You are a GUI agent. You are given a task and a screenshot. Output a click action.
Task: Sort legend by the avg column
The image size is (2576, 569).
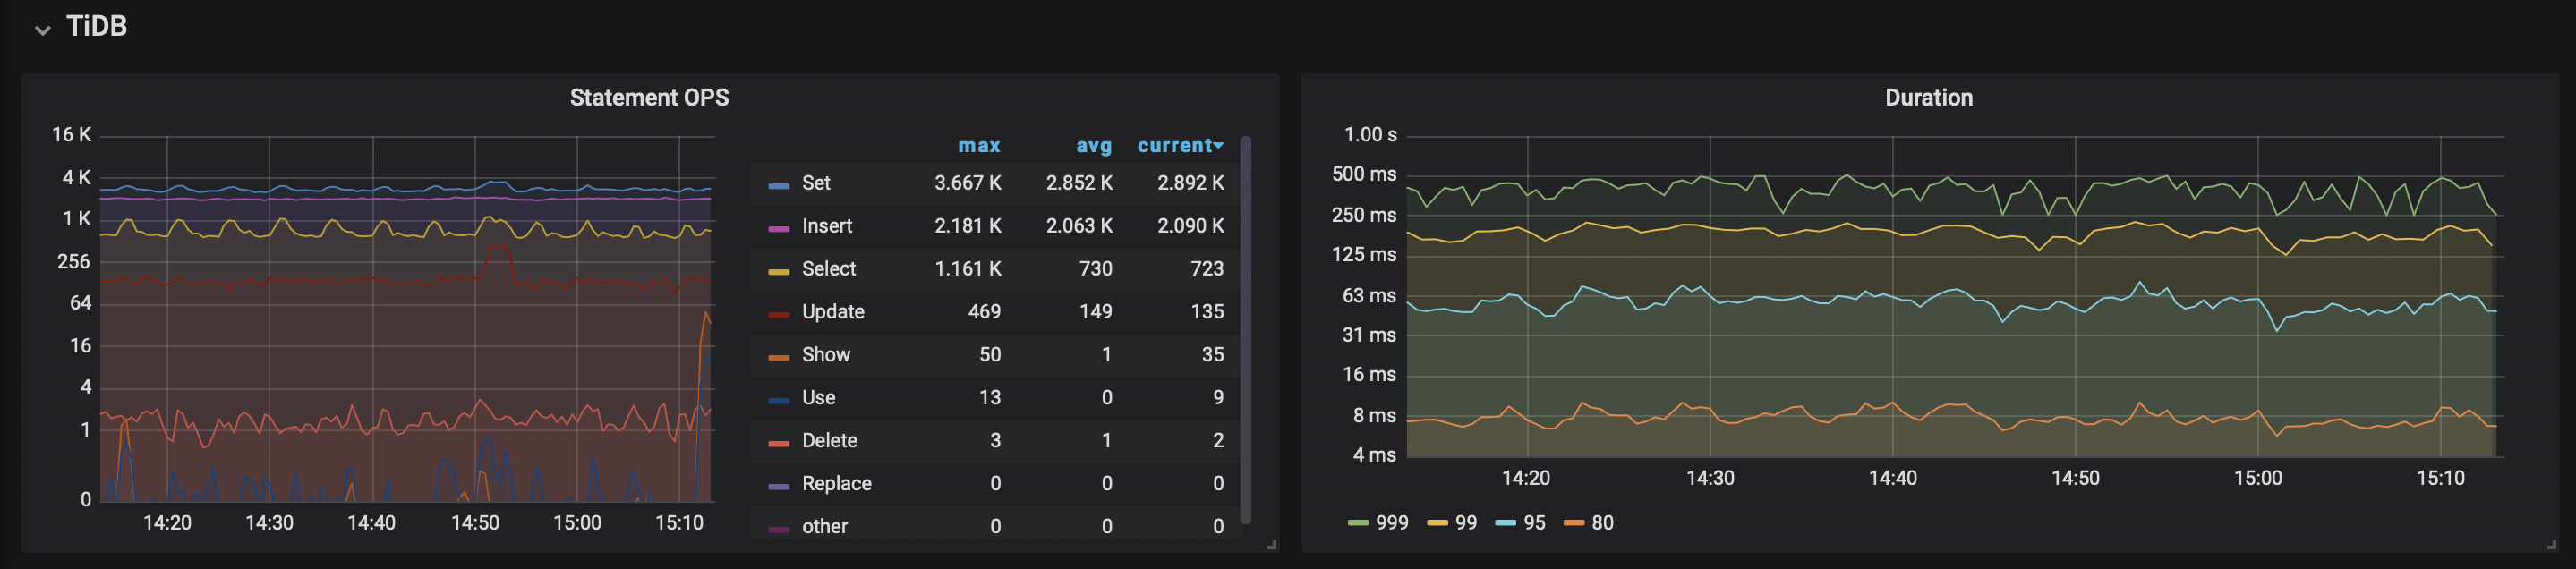[1093, 145]
